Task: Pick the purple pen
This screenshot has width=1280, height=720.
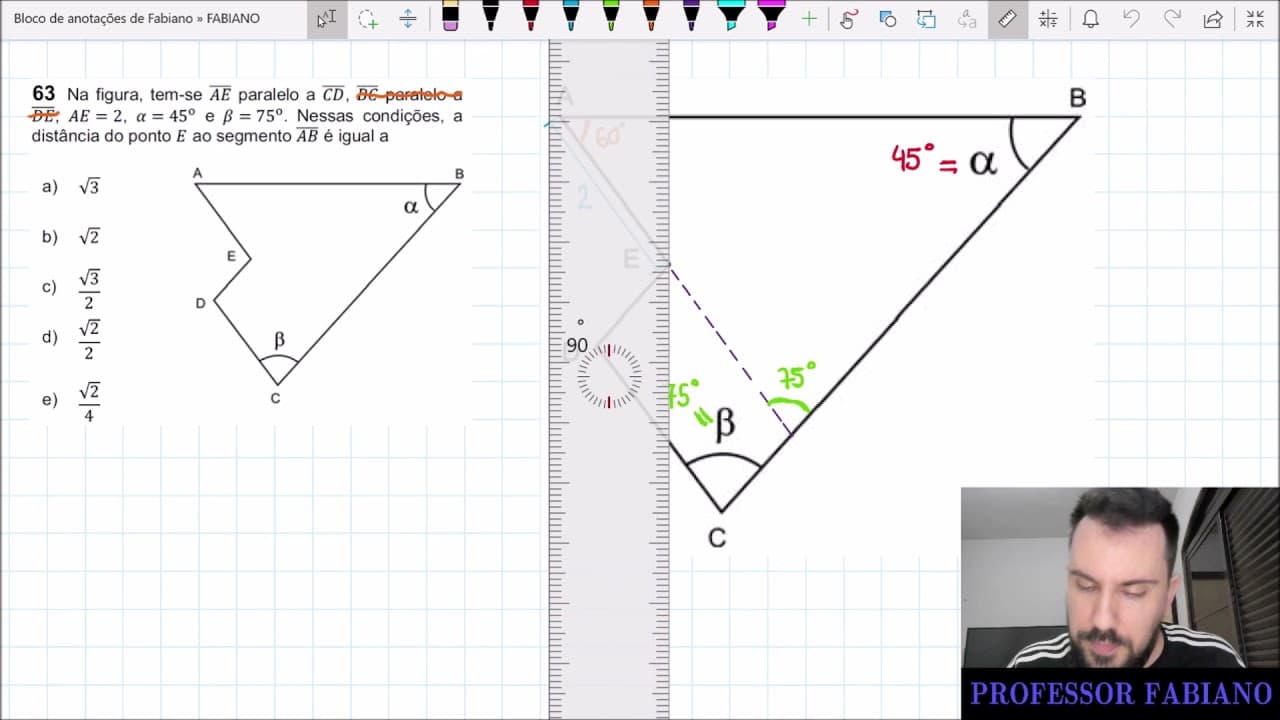Action: [x=690, y=17]
